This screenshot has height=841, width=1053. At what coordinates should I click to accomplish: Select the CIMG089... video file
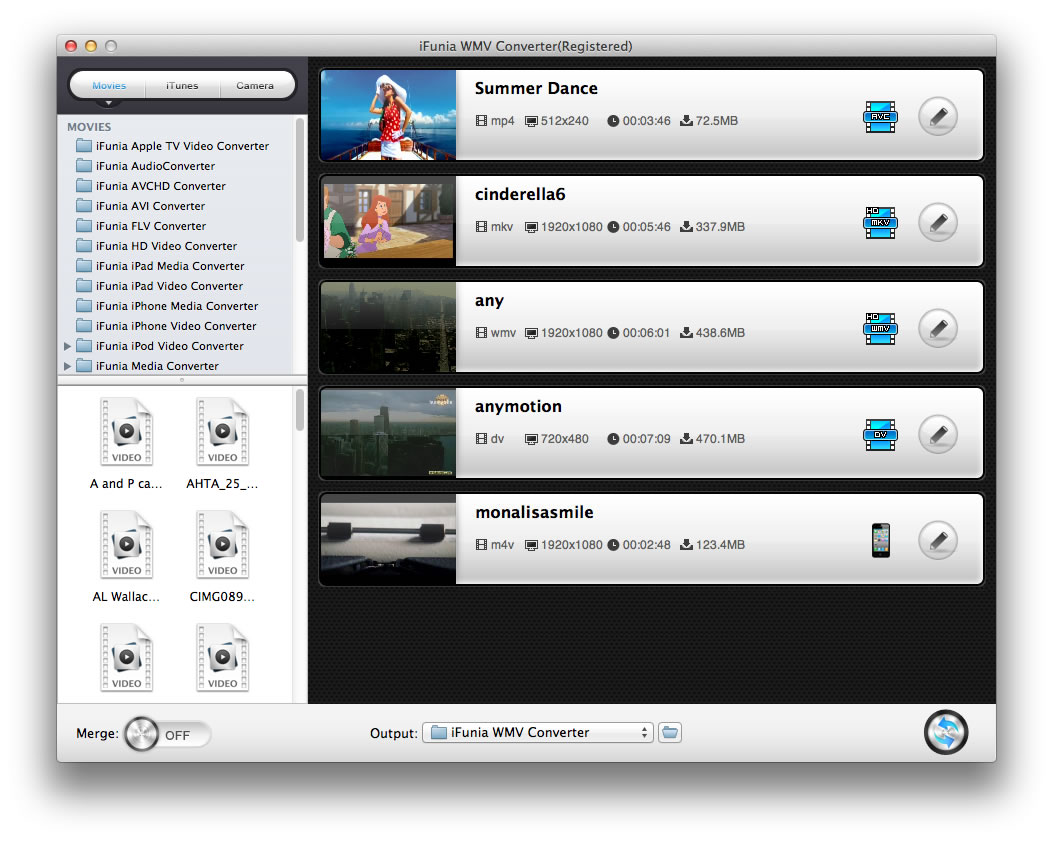click(x=222, y=557)
